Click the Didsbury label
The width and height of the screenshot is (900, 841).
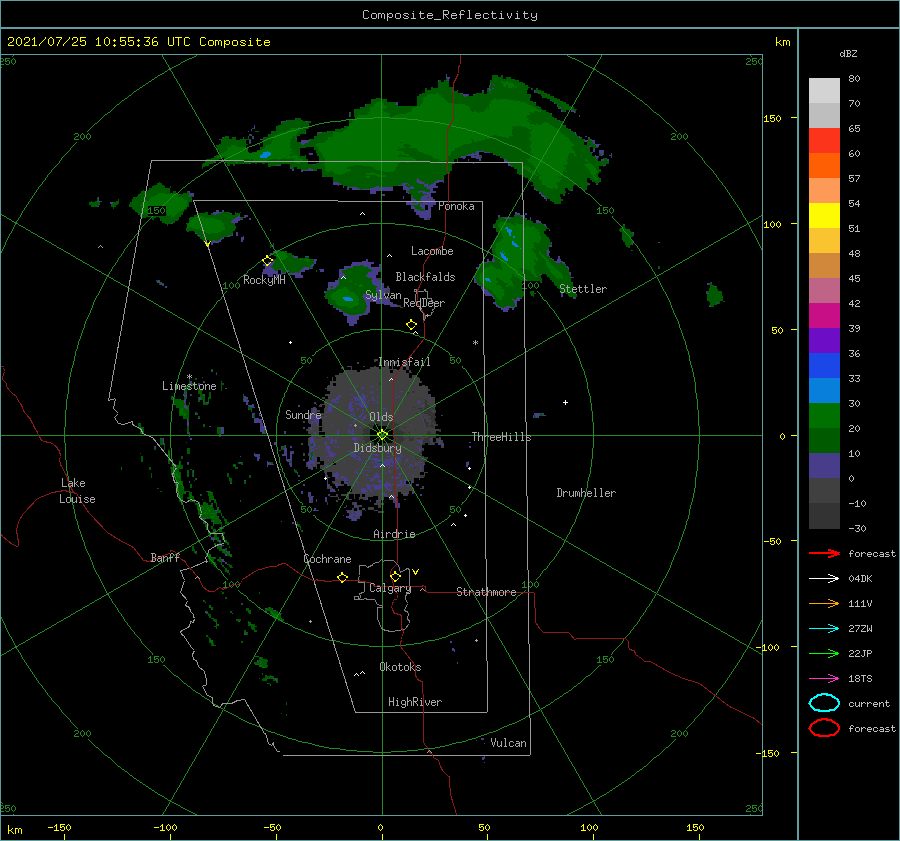[x=377, y=448]
